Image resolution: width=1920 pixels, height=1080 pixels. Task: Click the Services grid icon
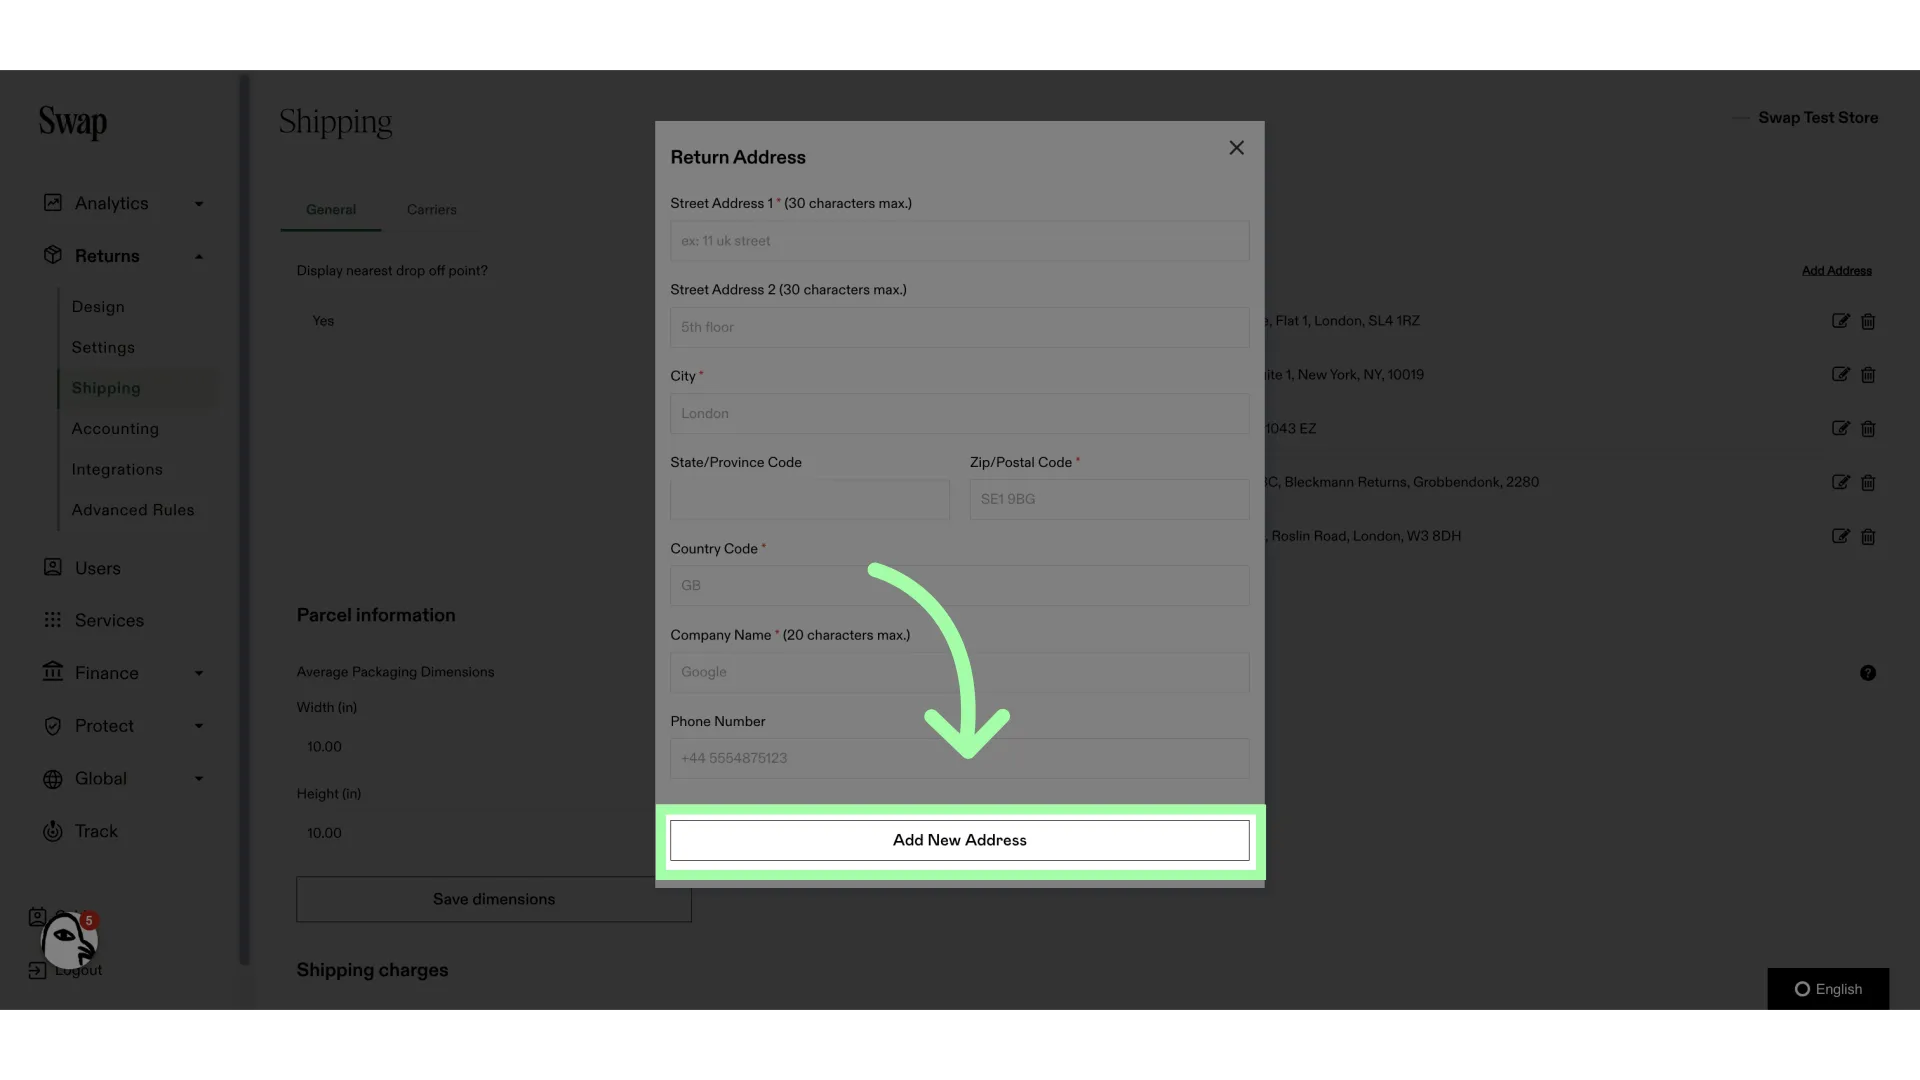53,620
